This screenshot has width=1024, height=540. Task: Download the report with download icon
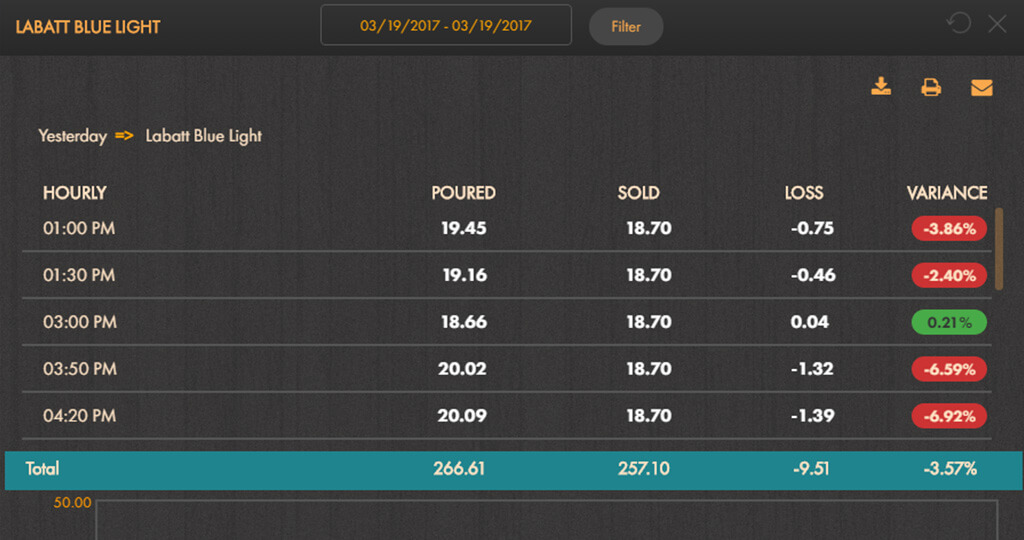tap(881, 86)
